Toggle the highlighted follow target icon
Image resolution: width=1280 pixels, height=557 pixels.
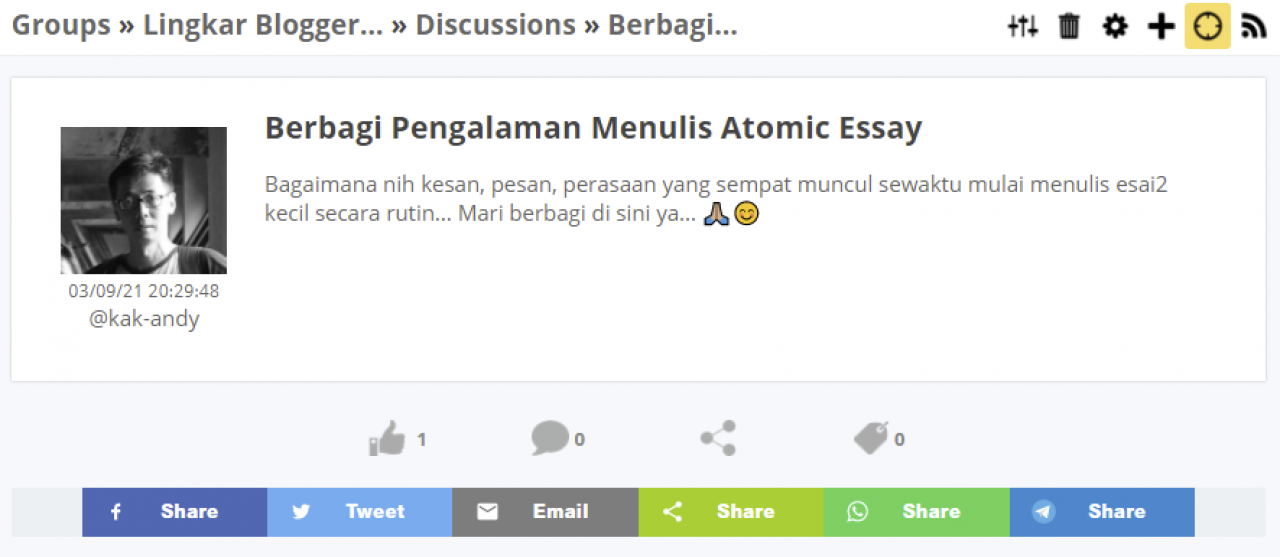(x=1207, y=26)
